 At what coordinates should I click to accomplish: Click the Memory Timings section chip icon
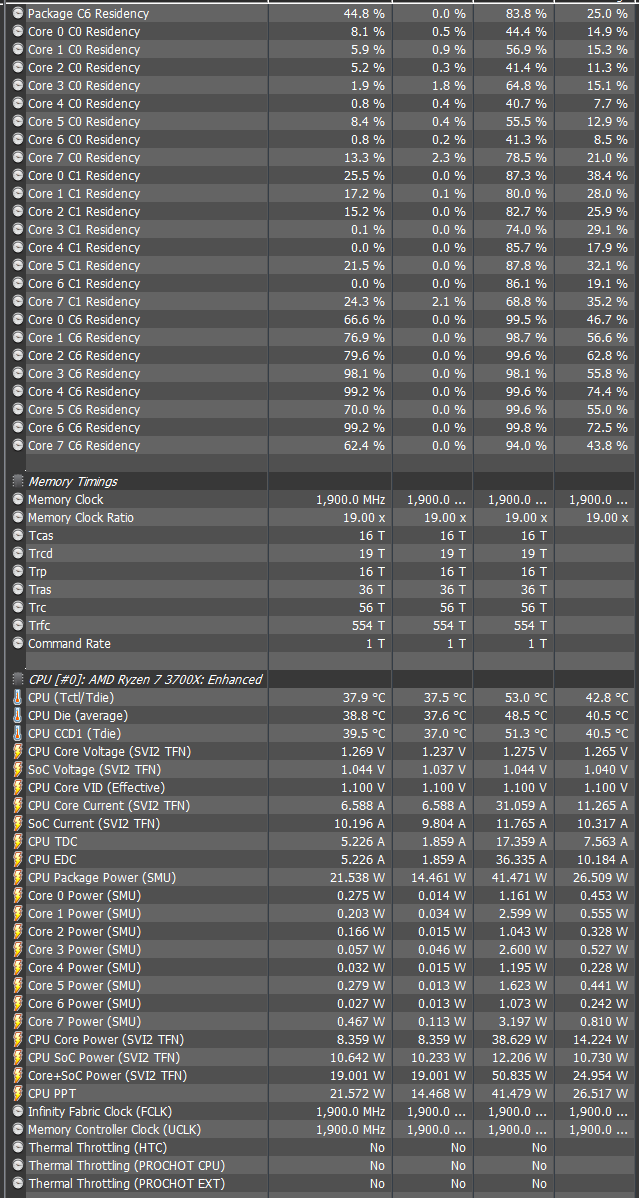pyautogui.click(x=18, y=481)
